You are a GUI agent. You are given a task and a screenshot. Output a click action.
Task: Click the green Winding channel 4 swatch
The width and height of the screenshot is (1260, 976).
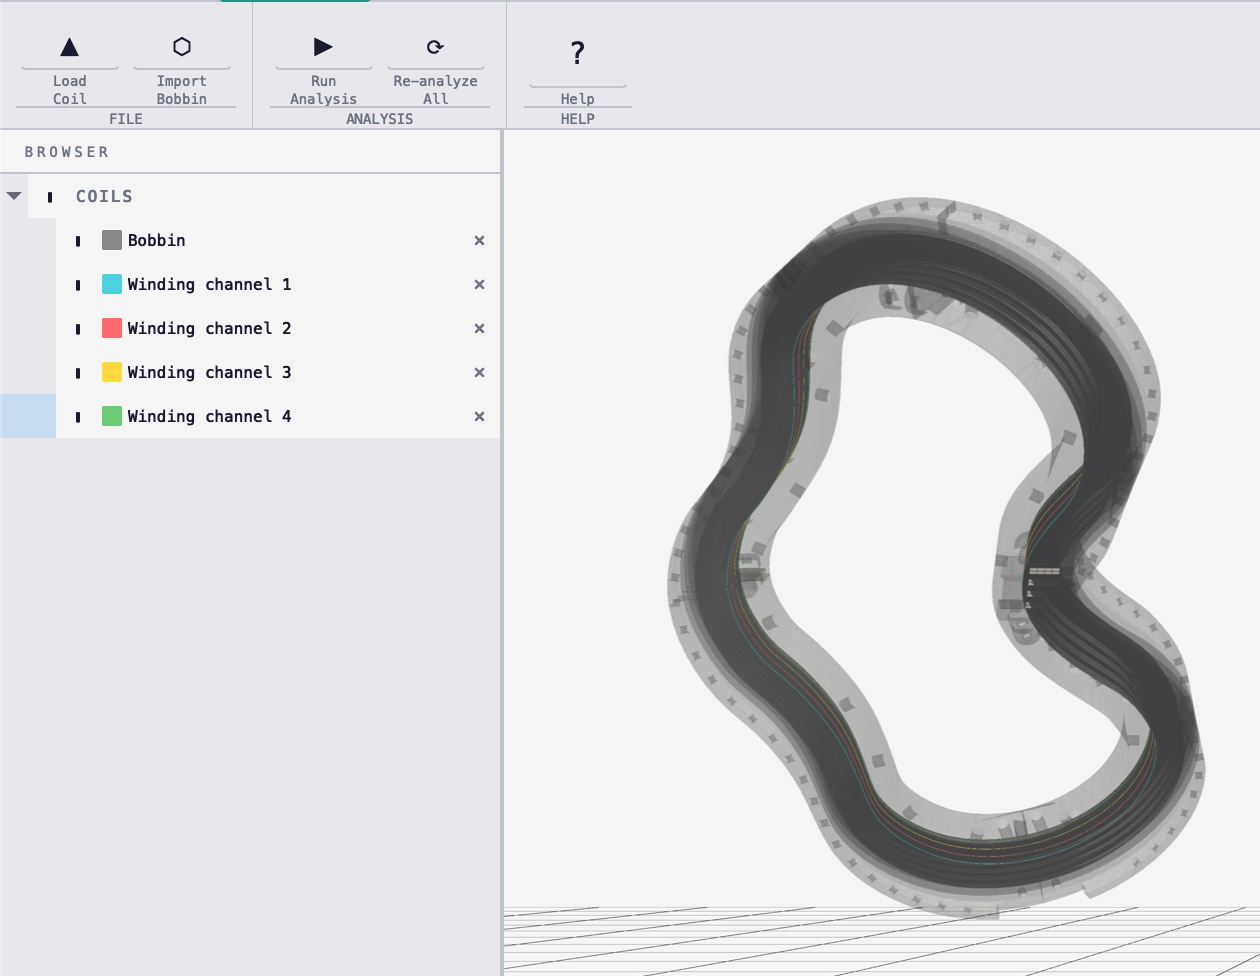[112, 416]
